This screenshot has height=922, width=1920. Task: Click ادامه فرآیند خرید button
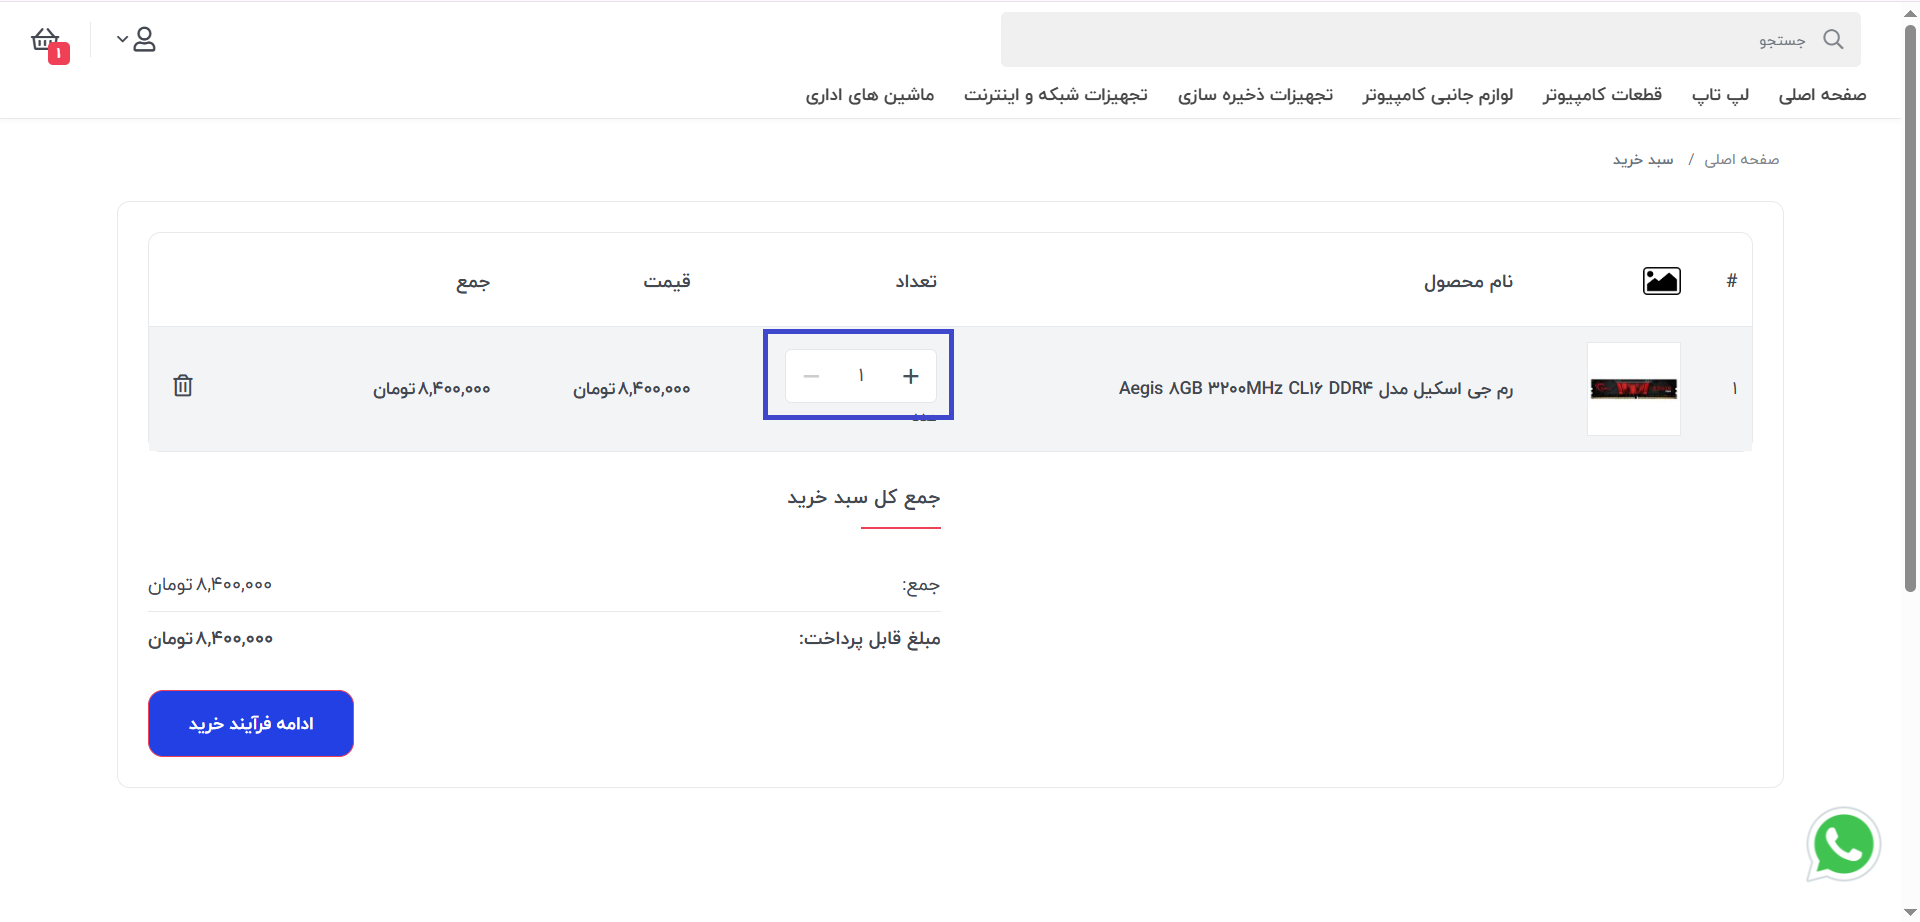pyautogui.click(x=251, y=723)
